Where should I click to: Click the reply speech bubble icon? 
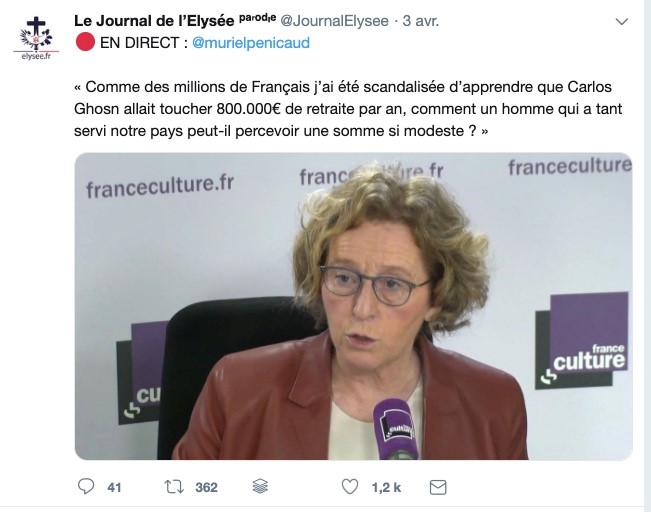coord(86,487)
